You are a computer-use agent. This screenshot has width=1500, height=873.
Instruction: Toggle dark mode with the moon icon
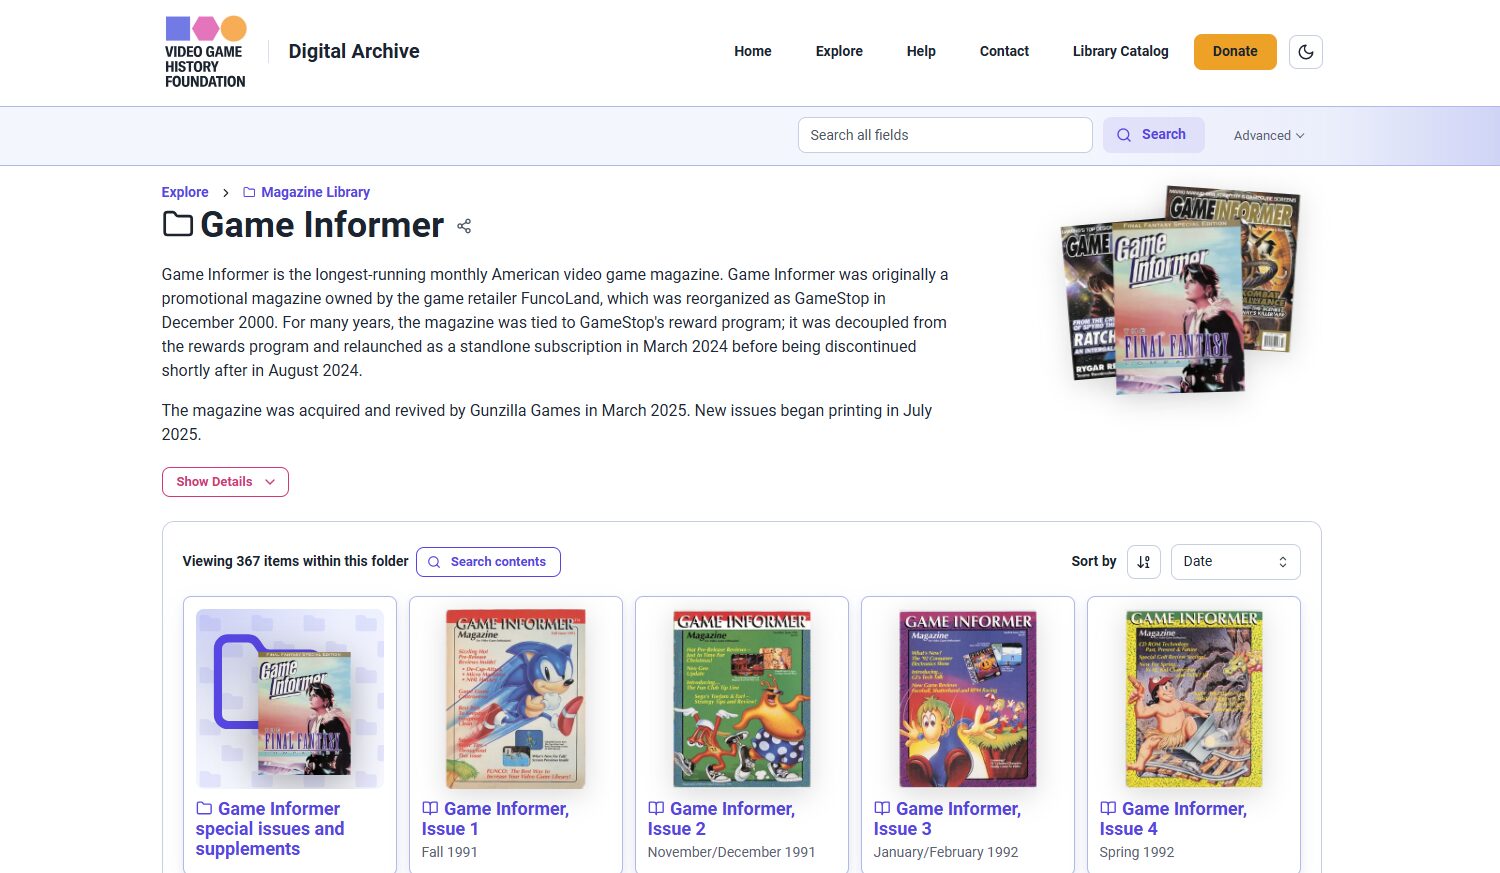(1305, 51)
